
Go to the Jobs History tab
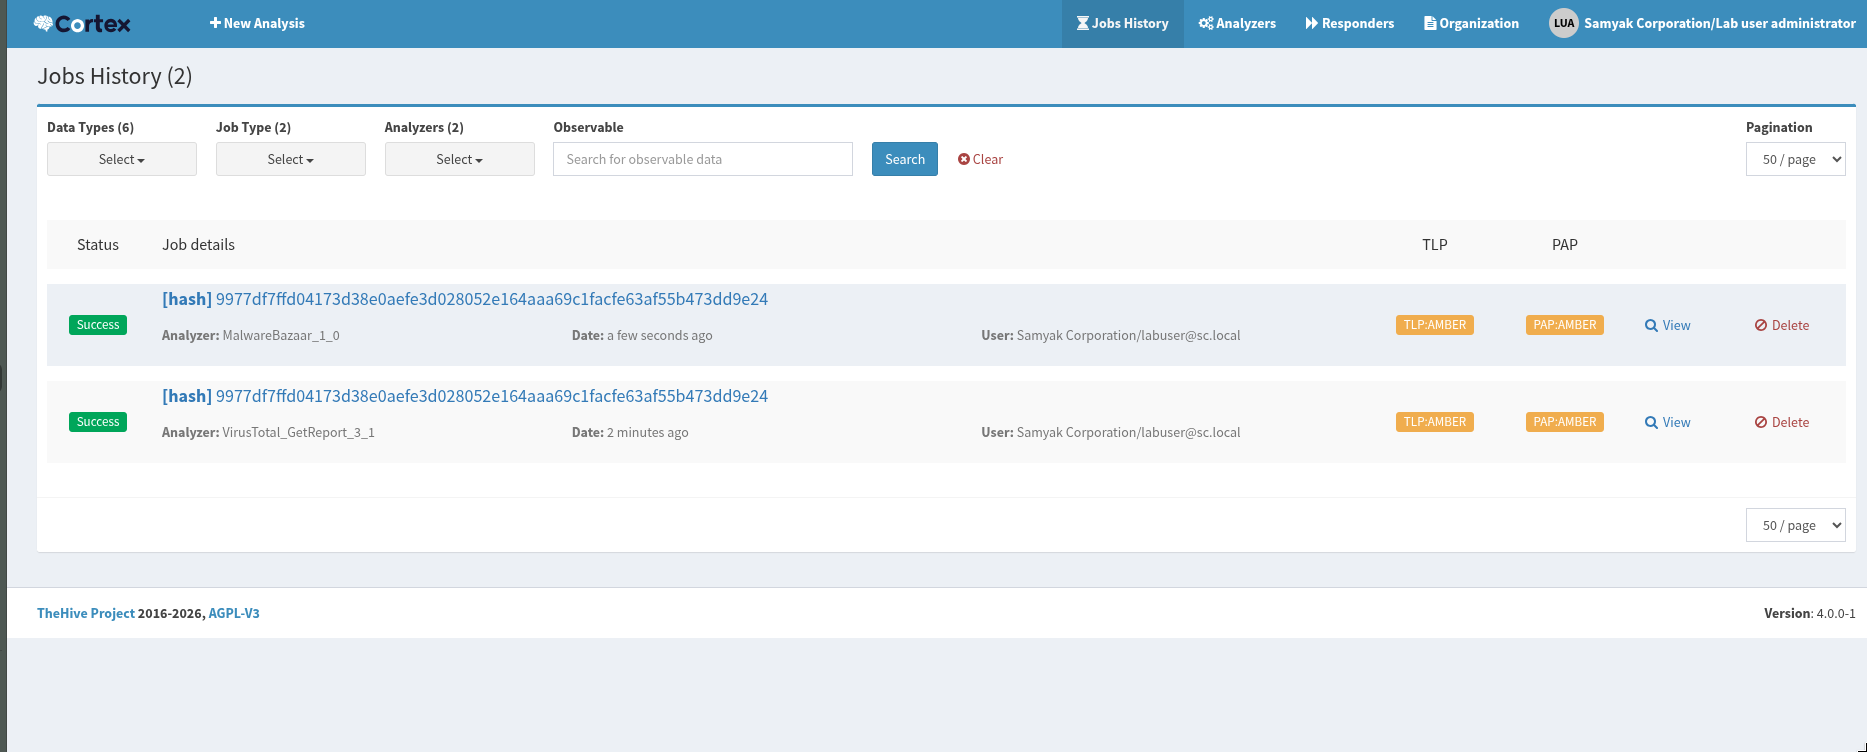click(x=1123, y=23)
